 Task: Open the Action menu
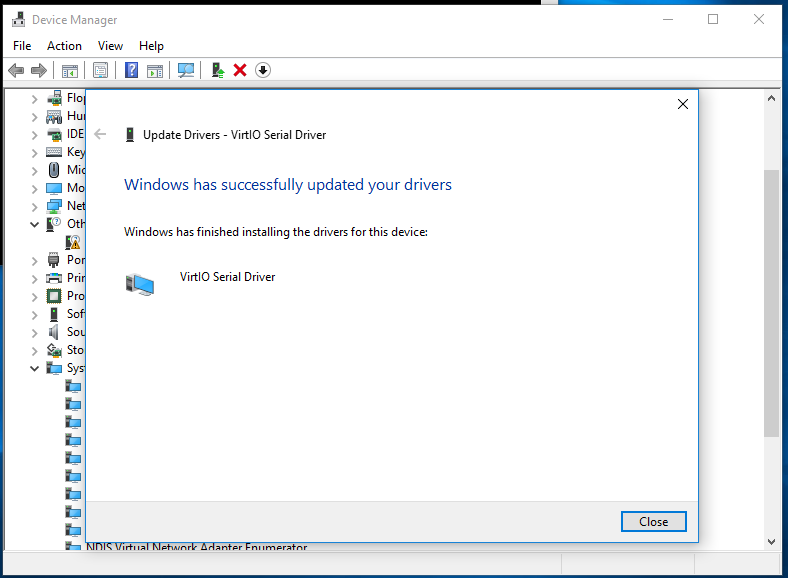64,46
